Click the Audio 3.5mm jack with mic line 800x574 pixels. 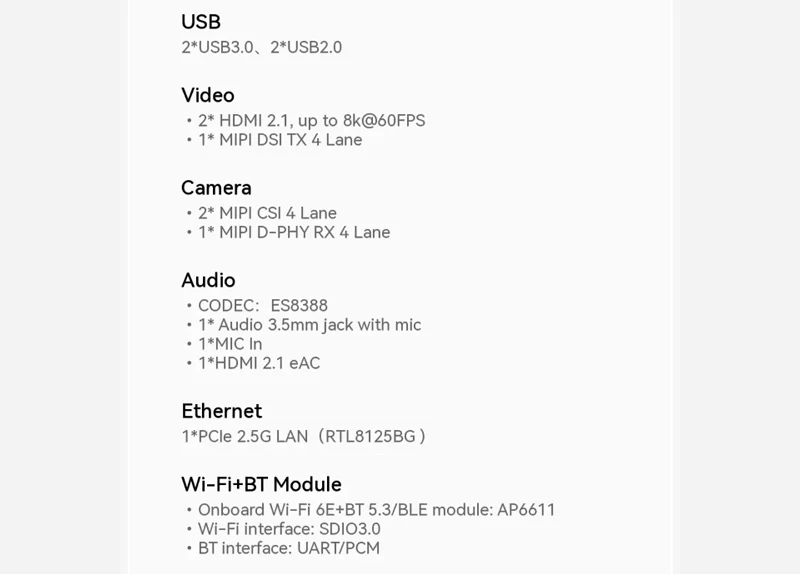309,325
